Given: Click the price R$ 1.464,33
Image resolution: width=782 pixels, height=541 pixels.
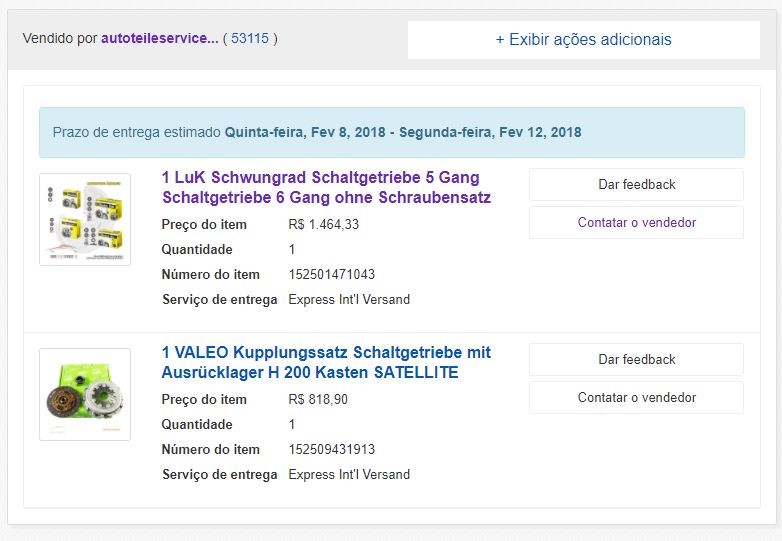Looking at the screenshot, I should pos(324,224).
